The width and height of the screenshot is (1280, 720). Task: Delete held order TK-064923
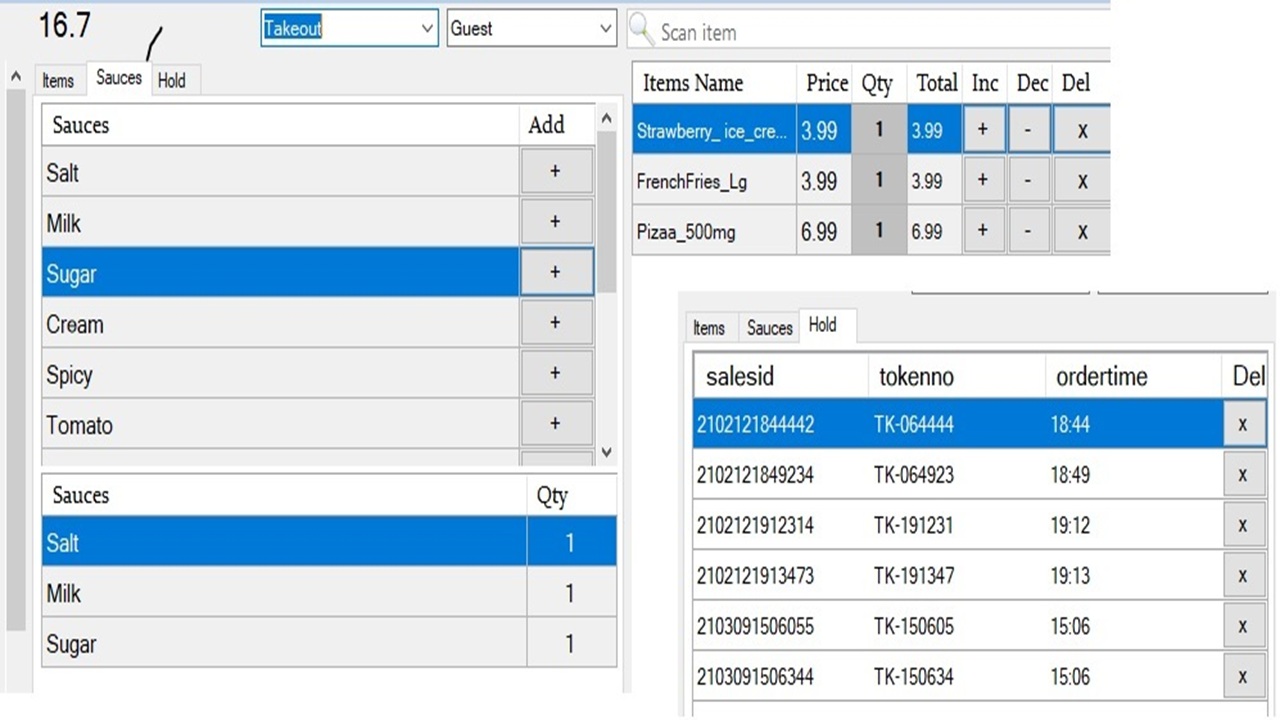click(1243, 475)
